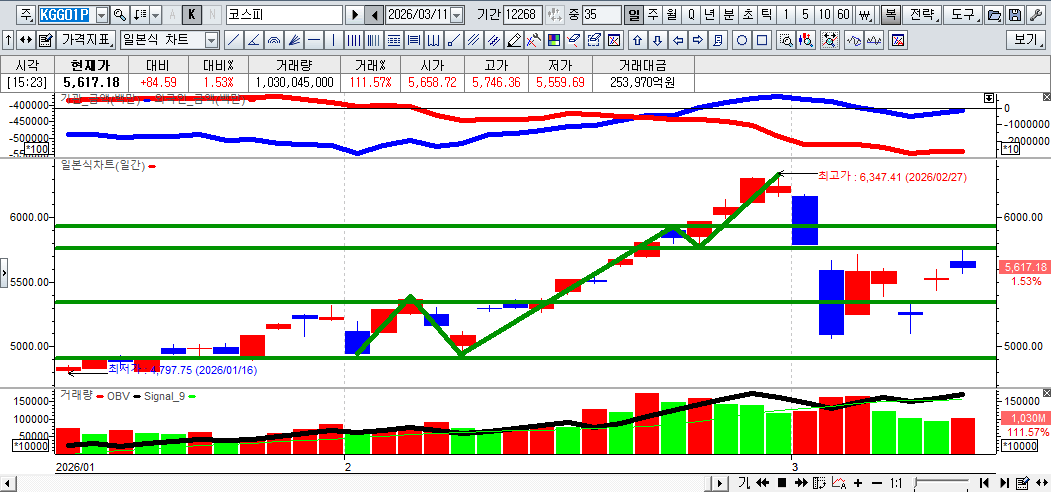Select the trend line drawing tool
The image size is (1051, 492).
(x=233, y=40)
